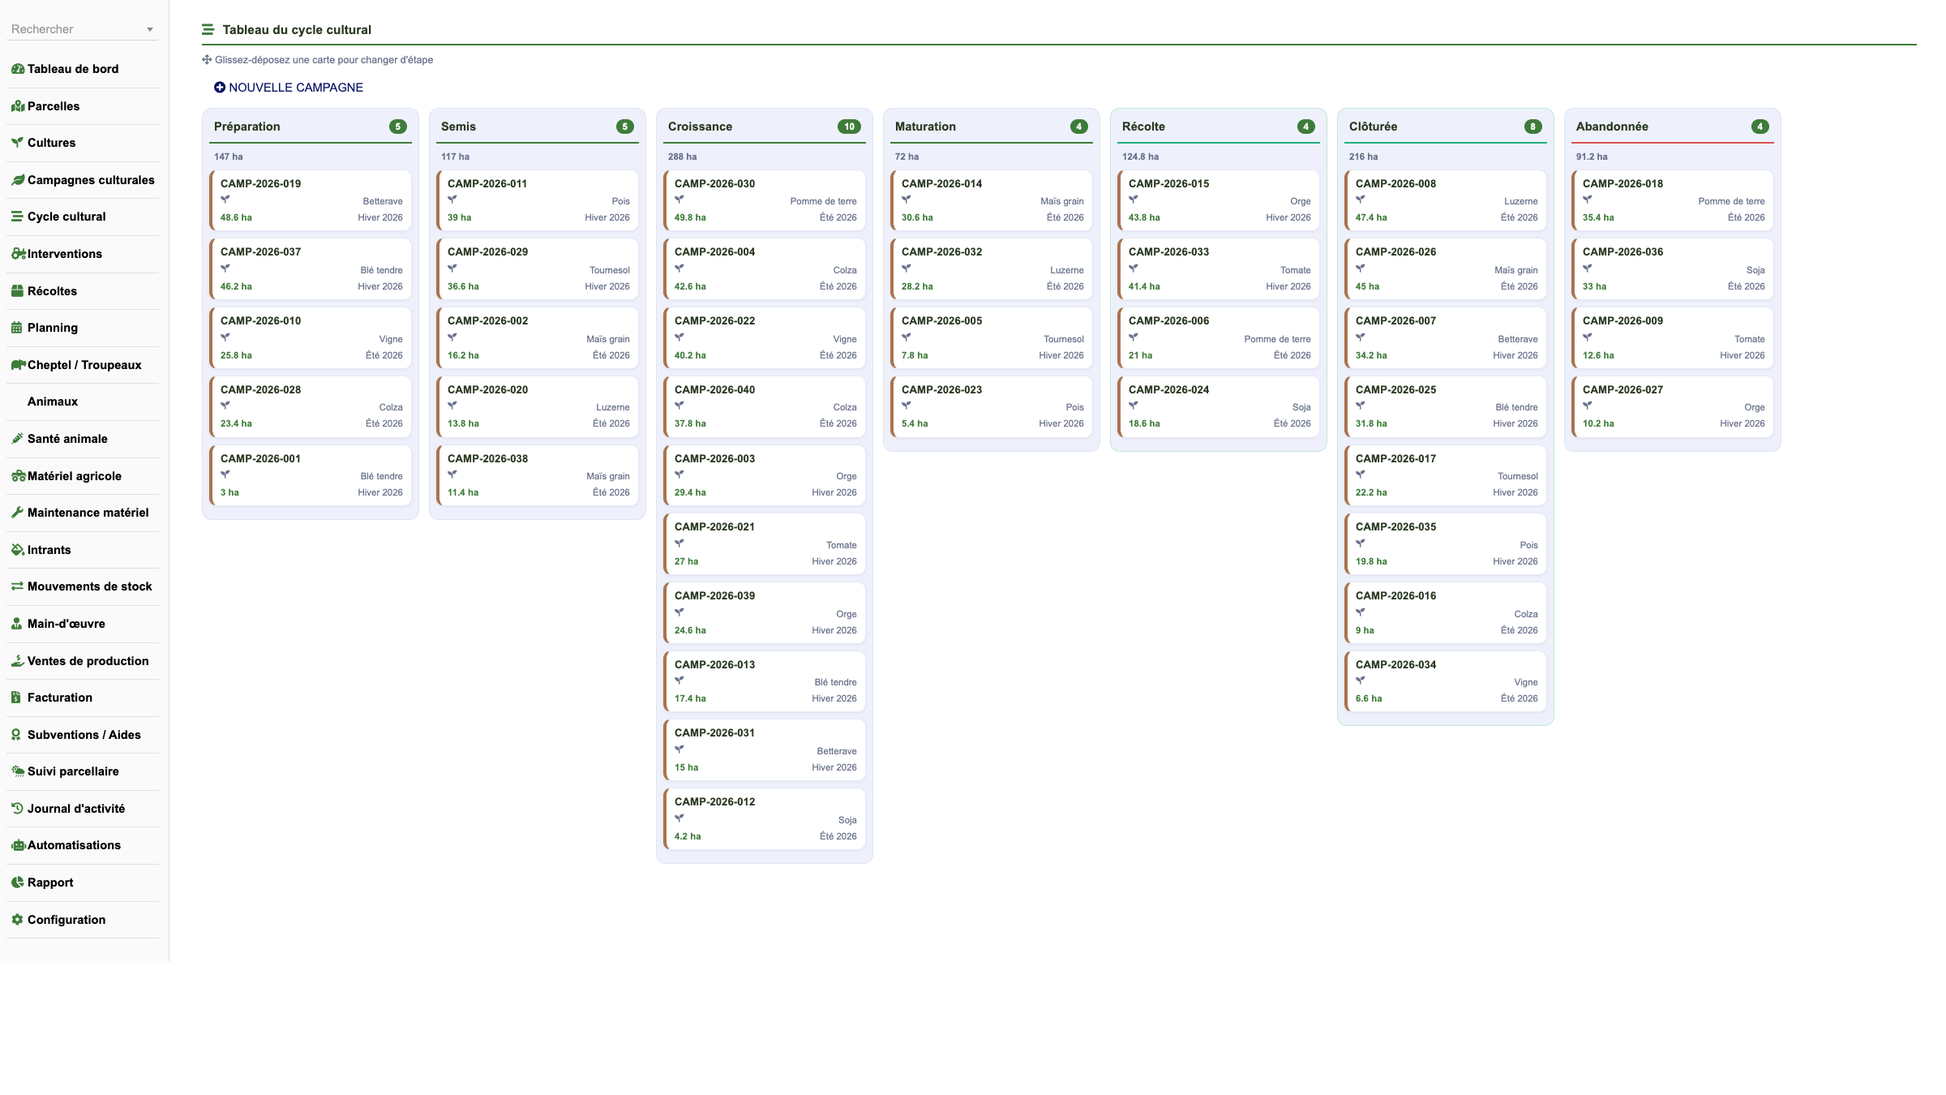Click 'Pomme de terre' on CAMP-2026-006

pyautogui.click(x=1277, y=340)
